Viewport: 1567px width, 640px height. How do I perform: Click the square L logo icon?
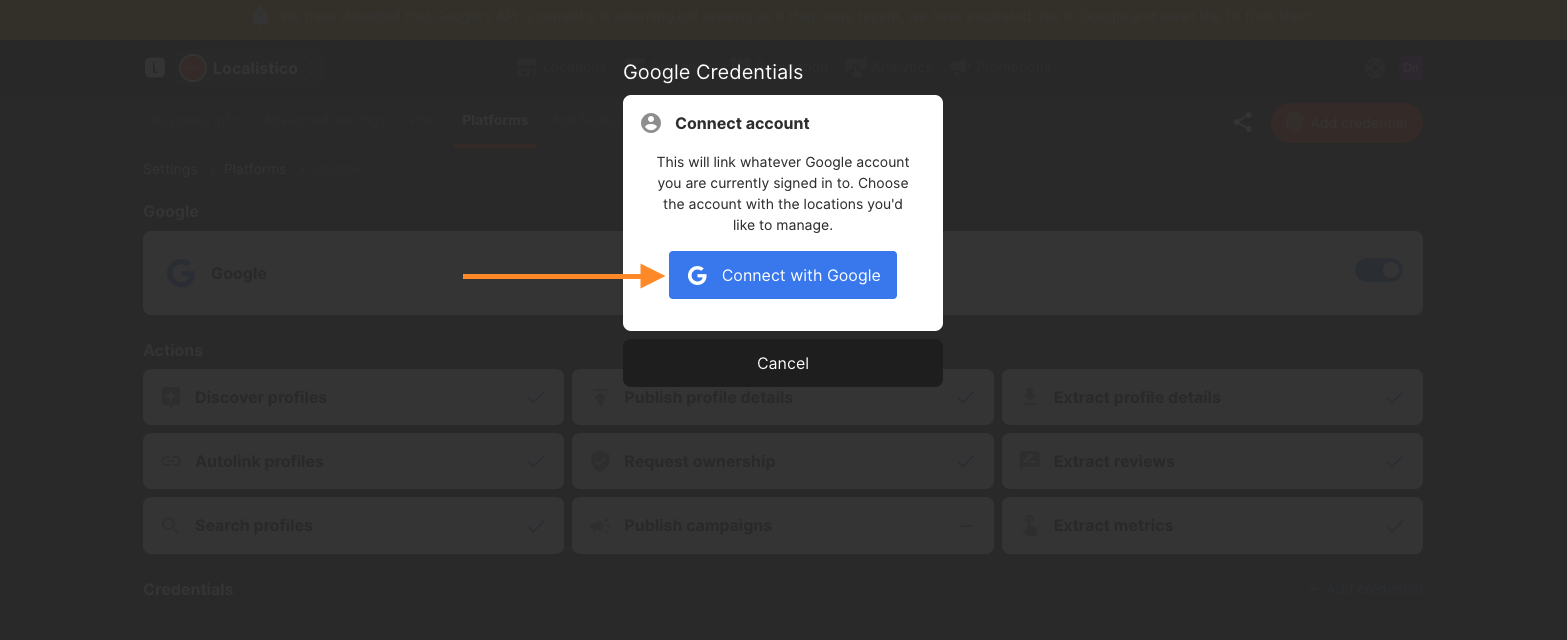(x=154, y=68)
